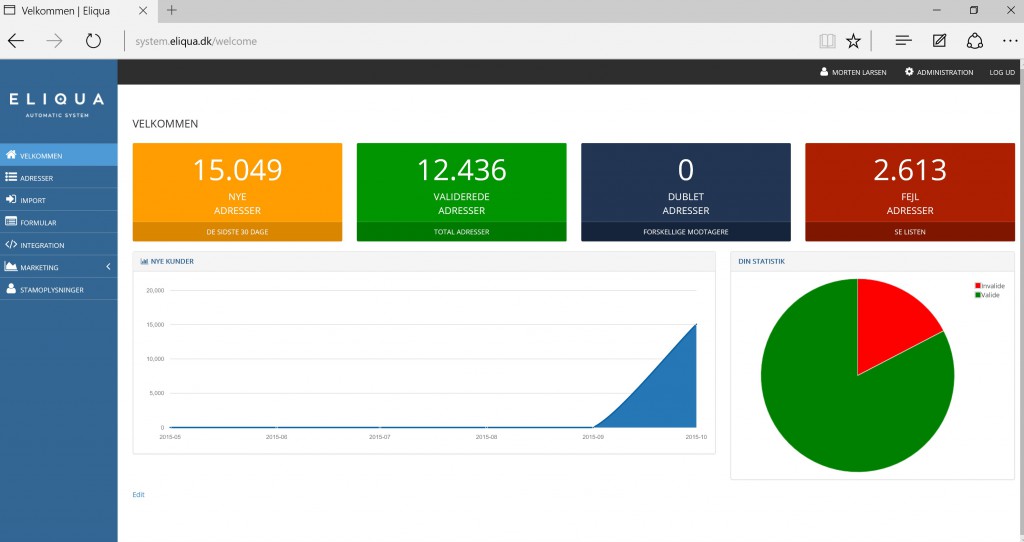Expand the Marketing submenu chevron
1024x542 pixels.
108,266
